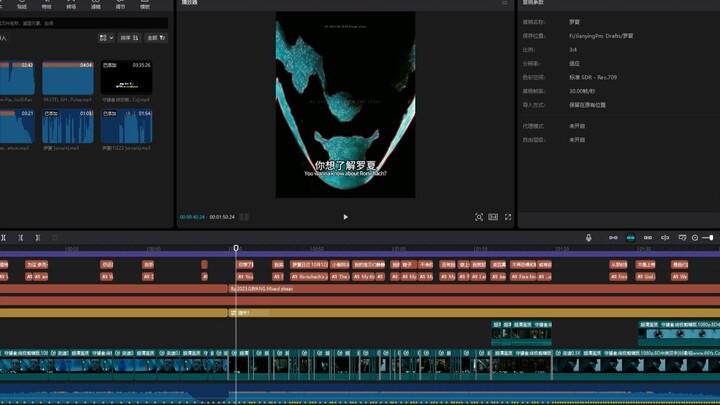Select the PASTEL GH Pulse.mp3 thumbnail
Screen dimensions: 720x405
click(x=68, y=78)
